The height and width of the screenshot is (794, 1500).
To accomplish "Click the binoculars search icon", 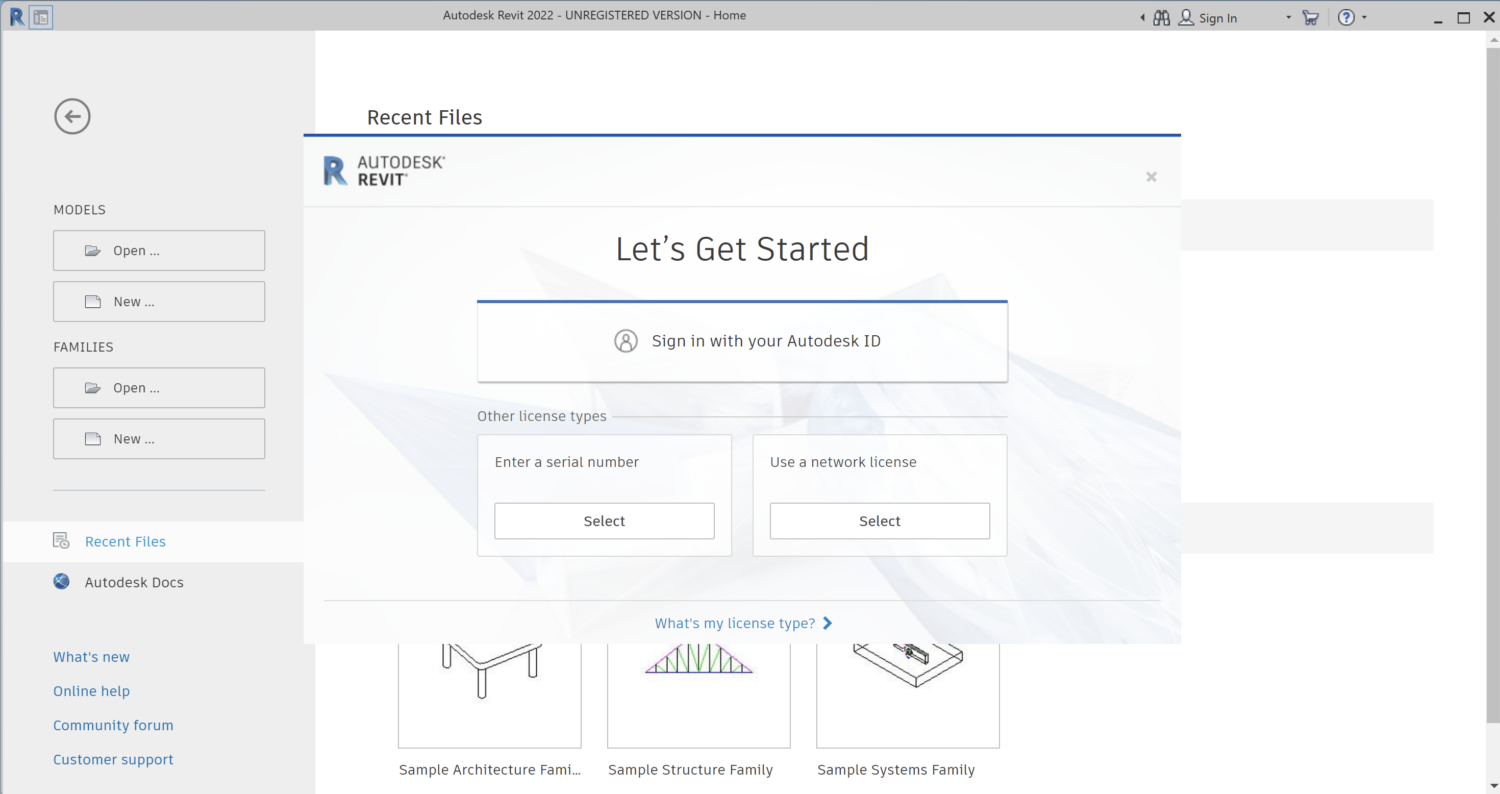I will pos(1161,18).
